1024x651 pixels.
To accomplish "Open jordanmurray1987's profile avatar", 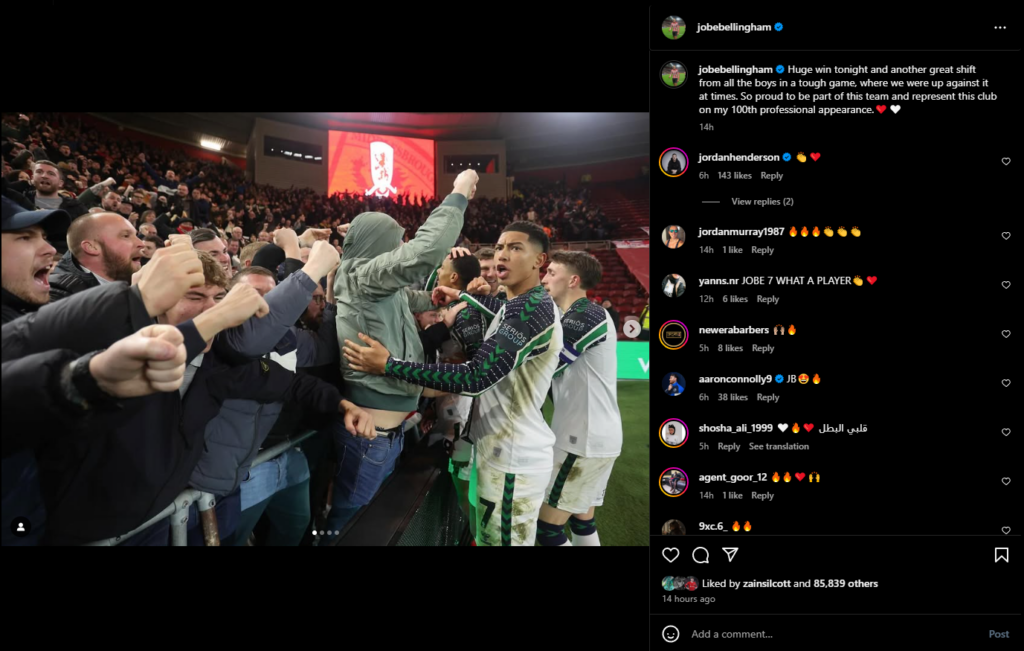I will (673, 236).
